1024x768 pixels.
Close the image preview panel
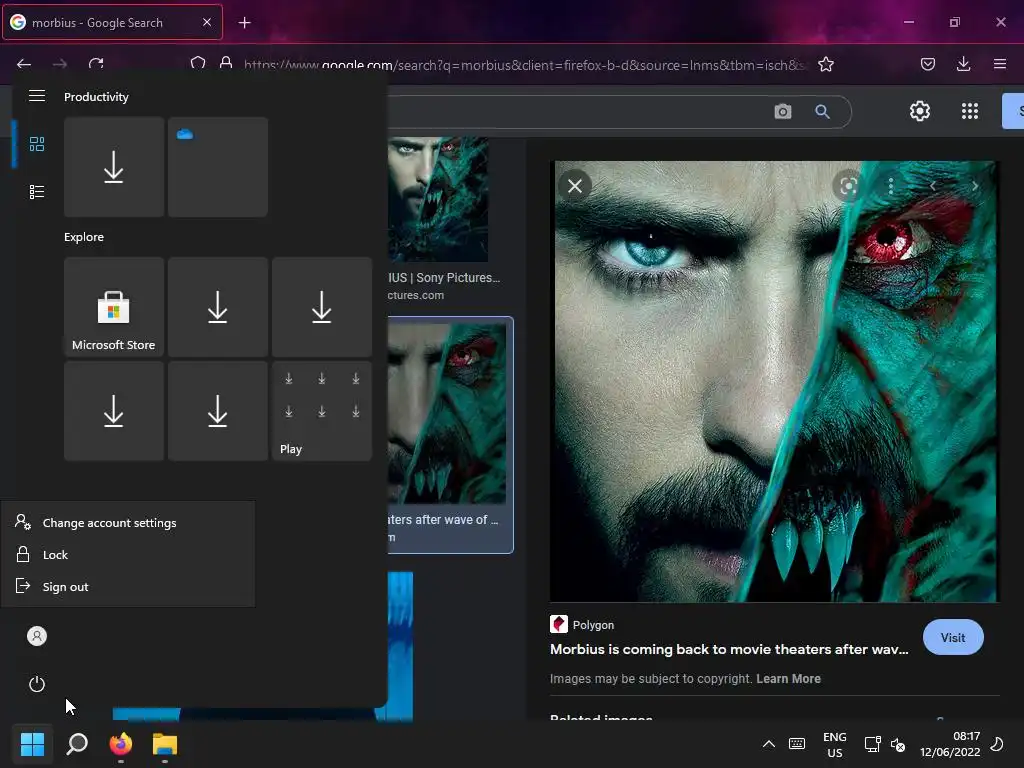(x=575, y=186)
